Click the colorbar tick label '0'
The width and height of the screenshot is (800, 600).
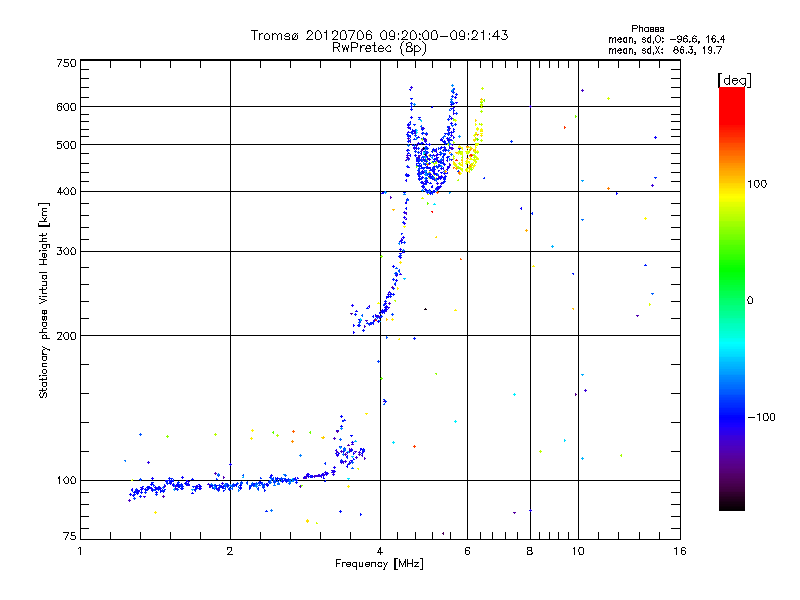pyautogui.click(x=750, y=301)
